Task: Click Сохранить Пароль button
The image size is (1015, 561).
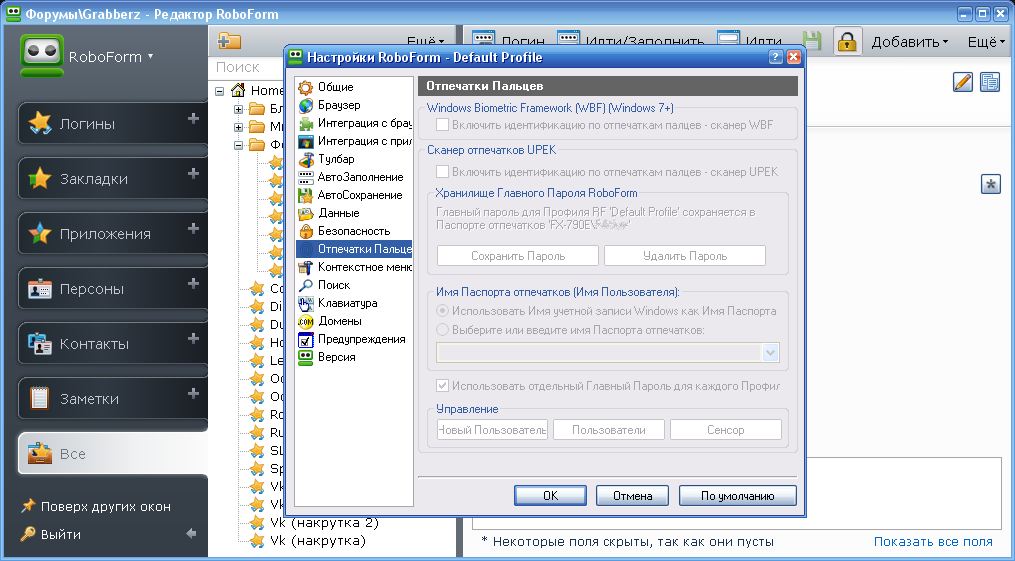Action: (x=518, y=256)
